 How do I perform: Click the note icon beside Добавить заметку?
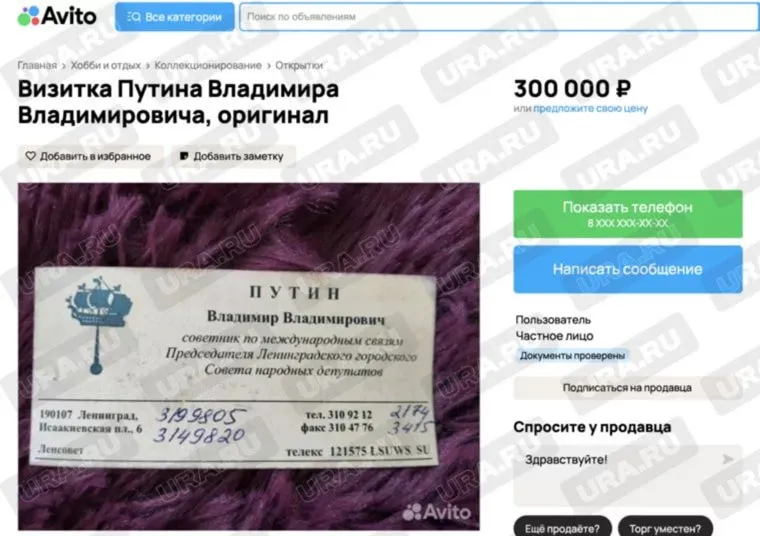[184, 156]
